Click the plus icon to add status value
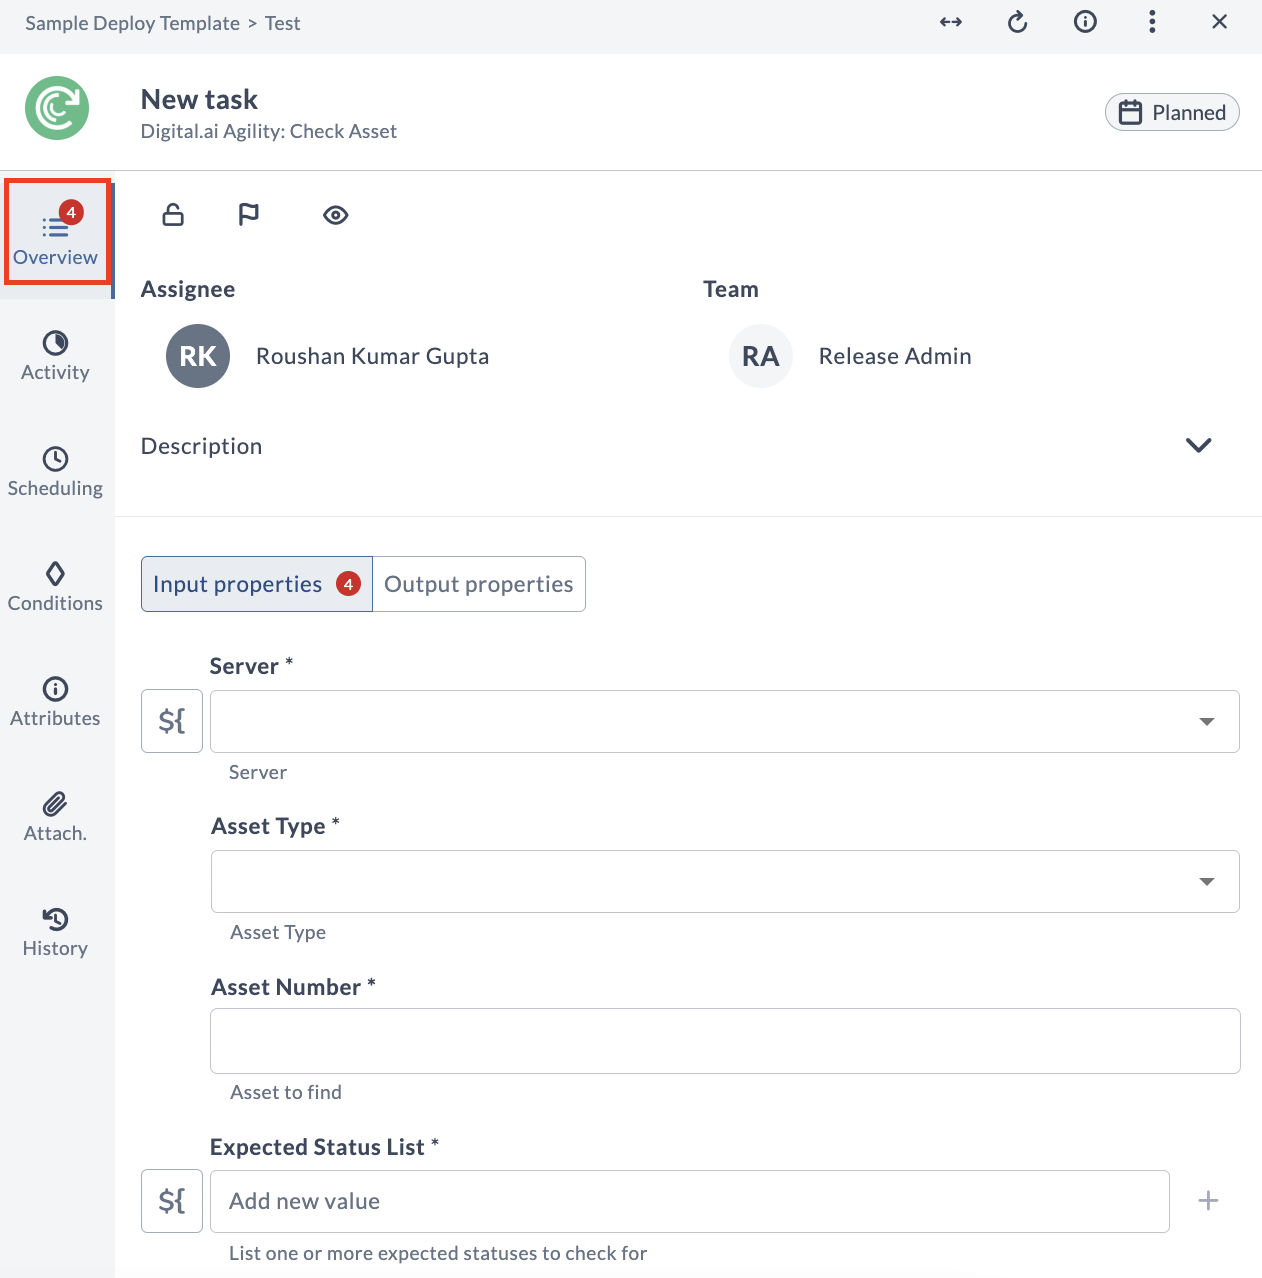 pyautogui.click(x=1208, y=1201)
